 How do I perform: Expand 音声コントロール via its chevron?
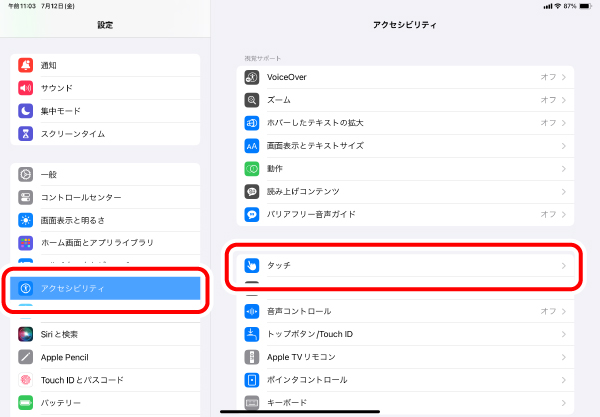564,311
